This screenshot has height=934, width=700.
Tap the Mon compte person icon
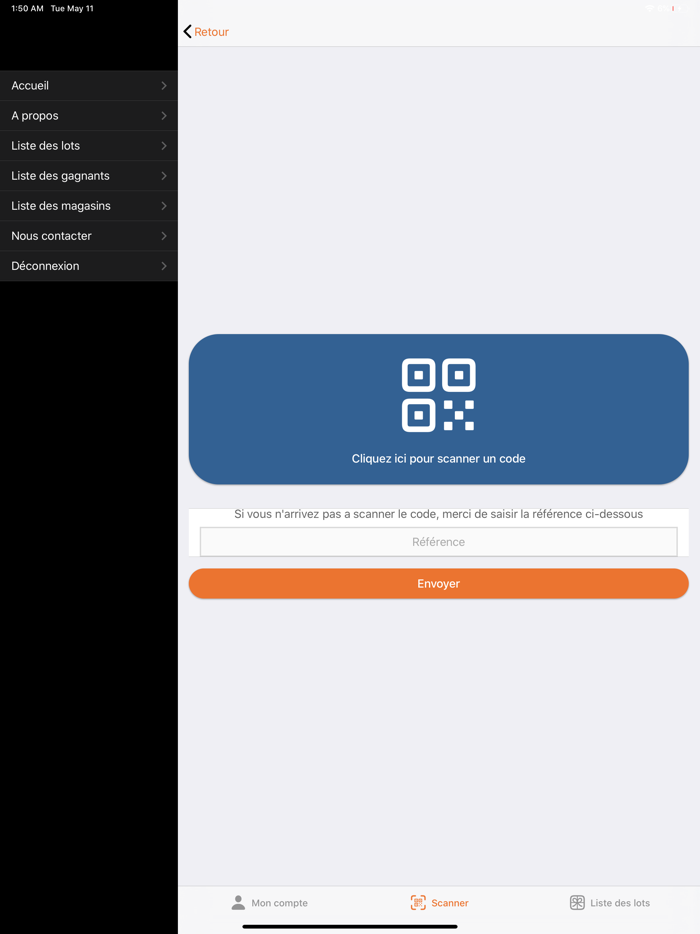click(238, 903)
